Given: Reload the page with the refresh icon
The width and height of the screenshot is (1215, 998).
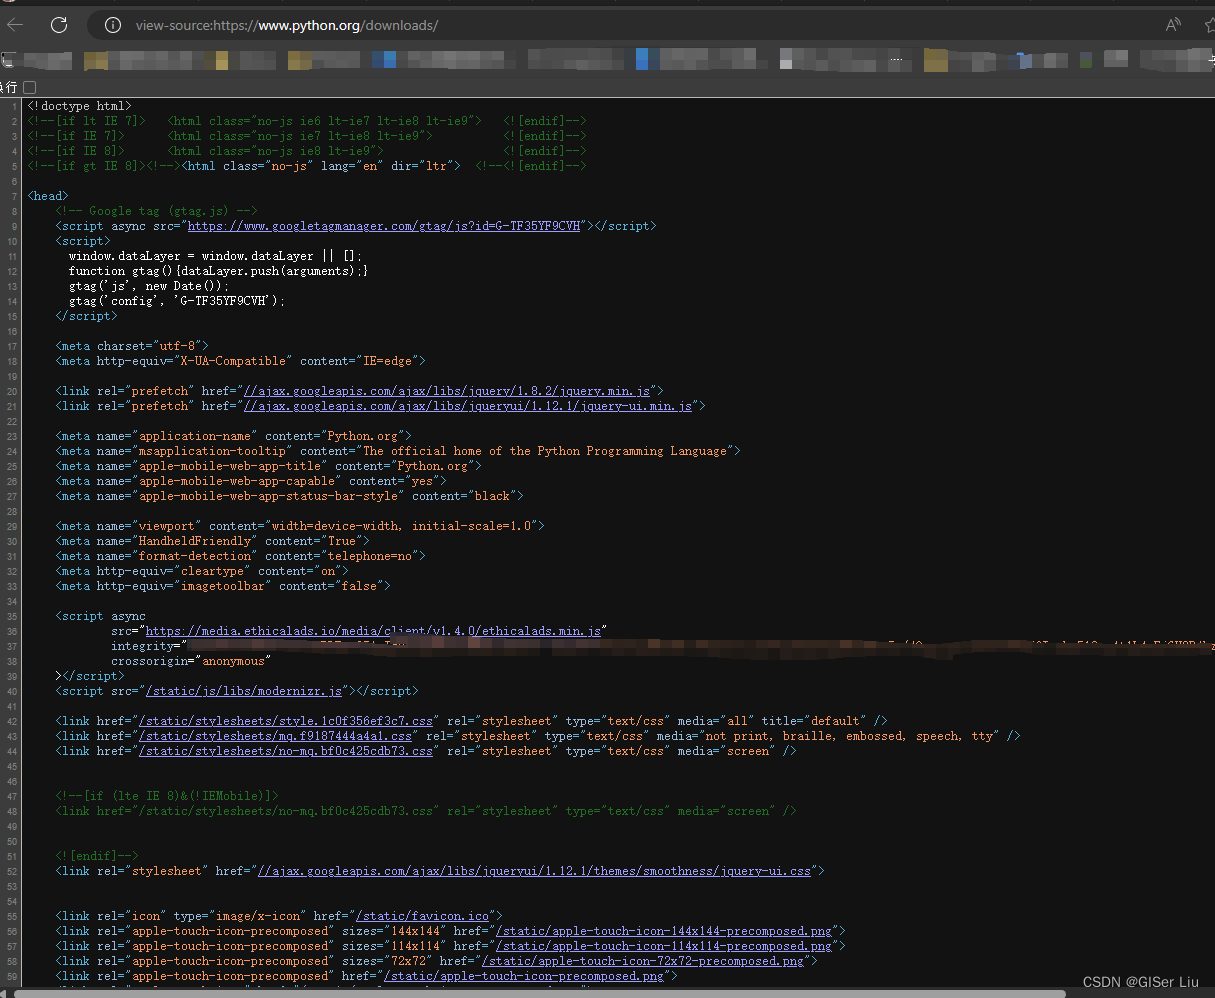Looking at the screenshot, I should [x=59, y=25].
